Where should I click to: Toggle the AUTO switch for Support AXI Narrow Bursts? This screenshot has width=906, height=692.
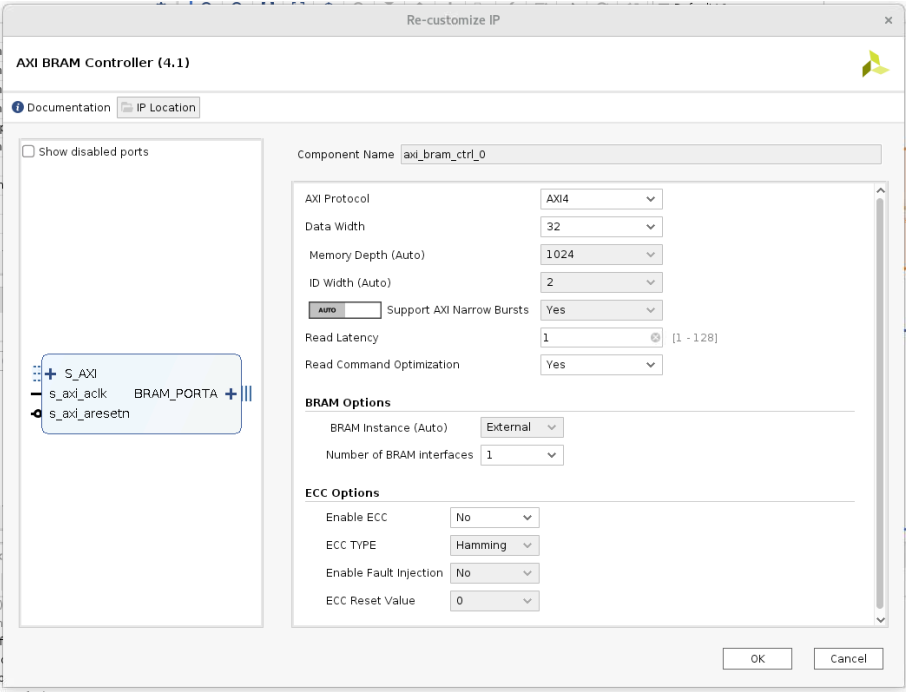(344, 309)
